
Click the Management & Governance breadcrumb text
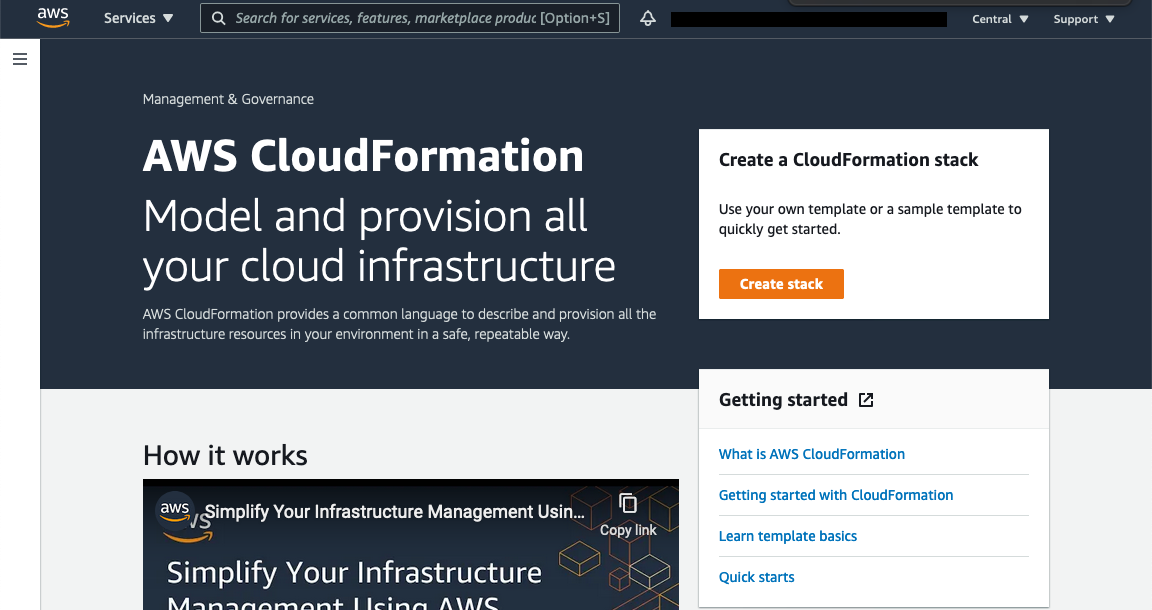228,99
